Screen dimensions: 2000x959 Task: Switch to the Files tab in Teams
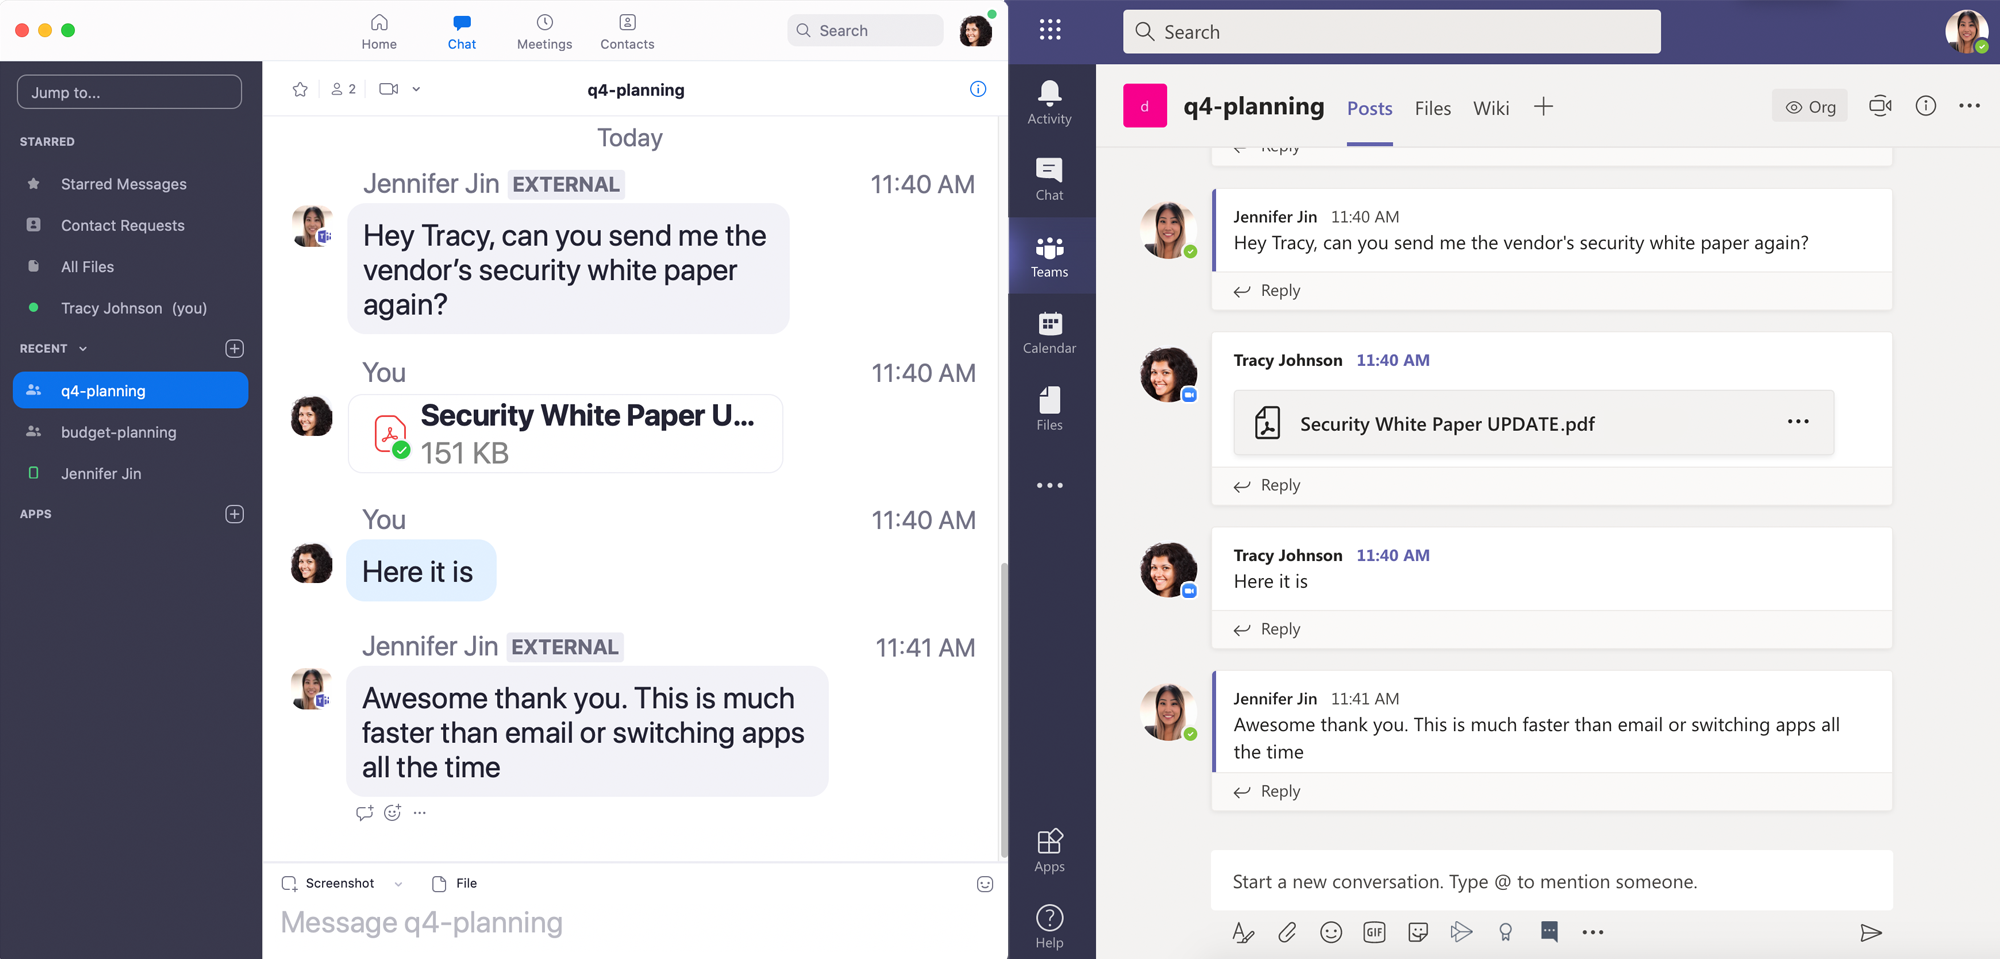1433,108
